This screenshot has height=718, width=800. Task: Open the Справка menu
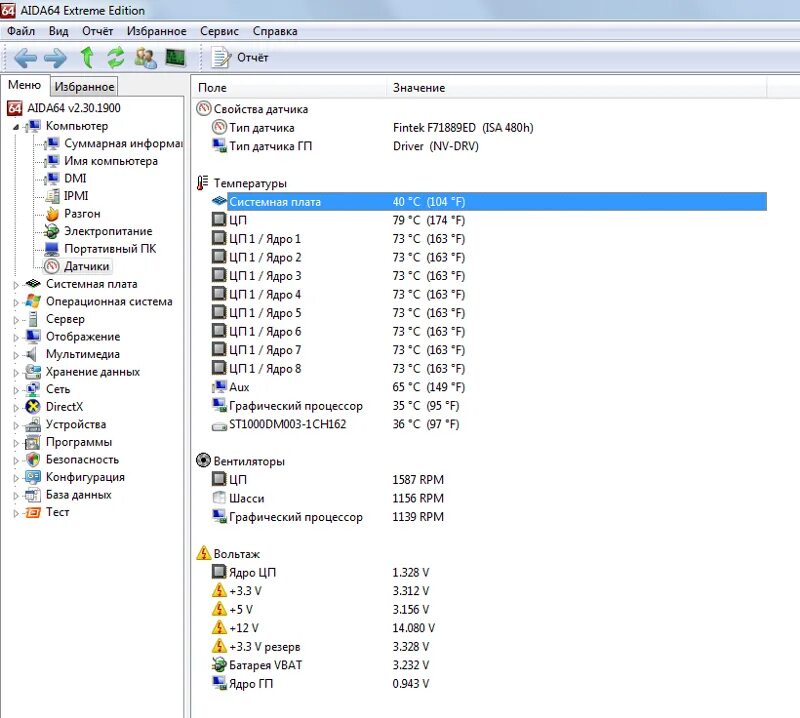[274, 31]
